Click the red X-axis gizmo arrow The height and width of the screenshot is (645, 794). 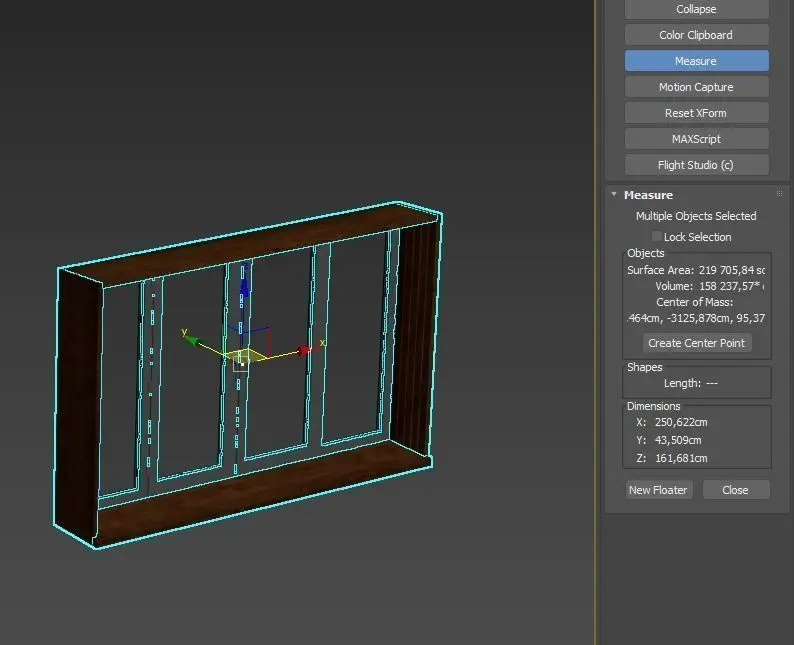pyautogui.click(x=304, y=350)
